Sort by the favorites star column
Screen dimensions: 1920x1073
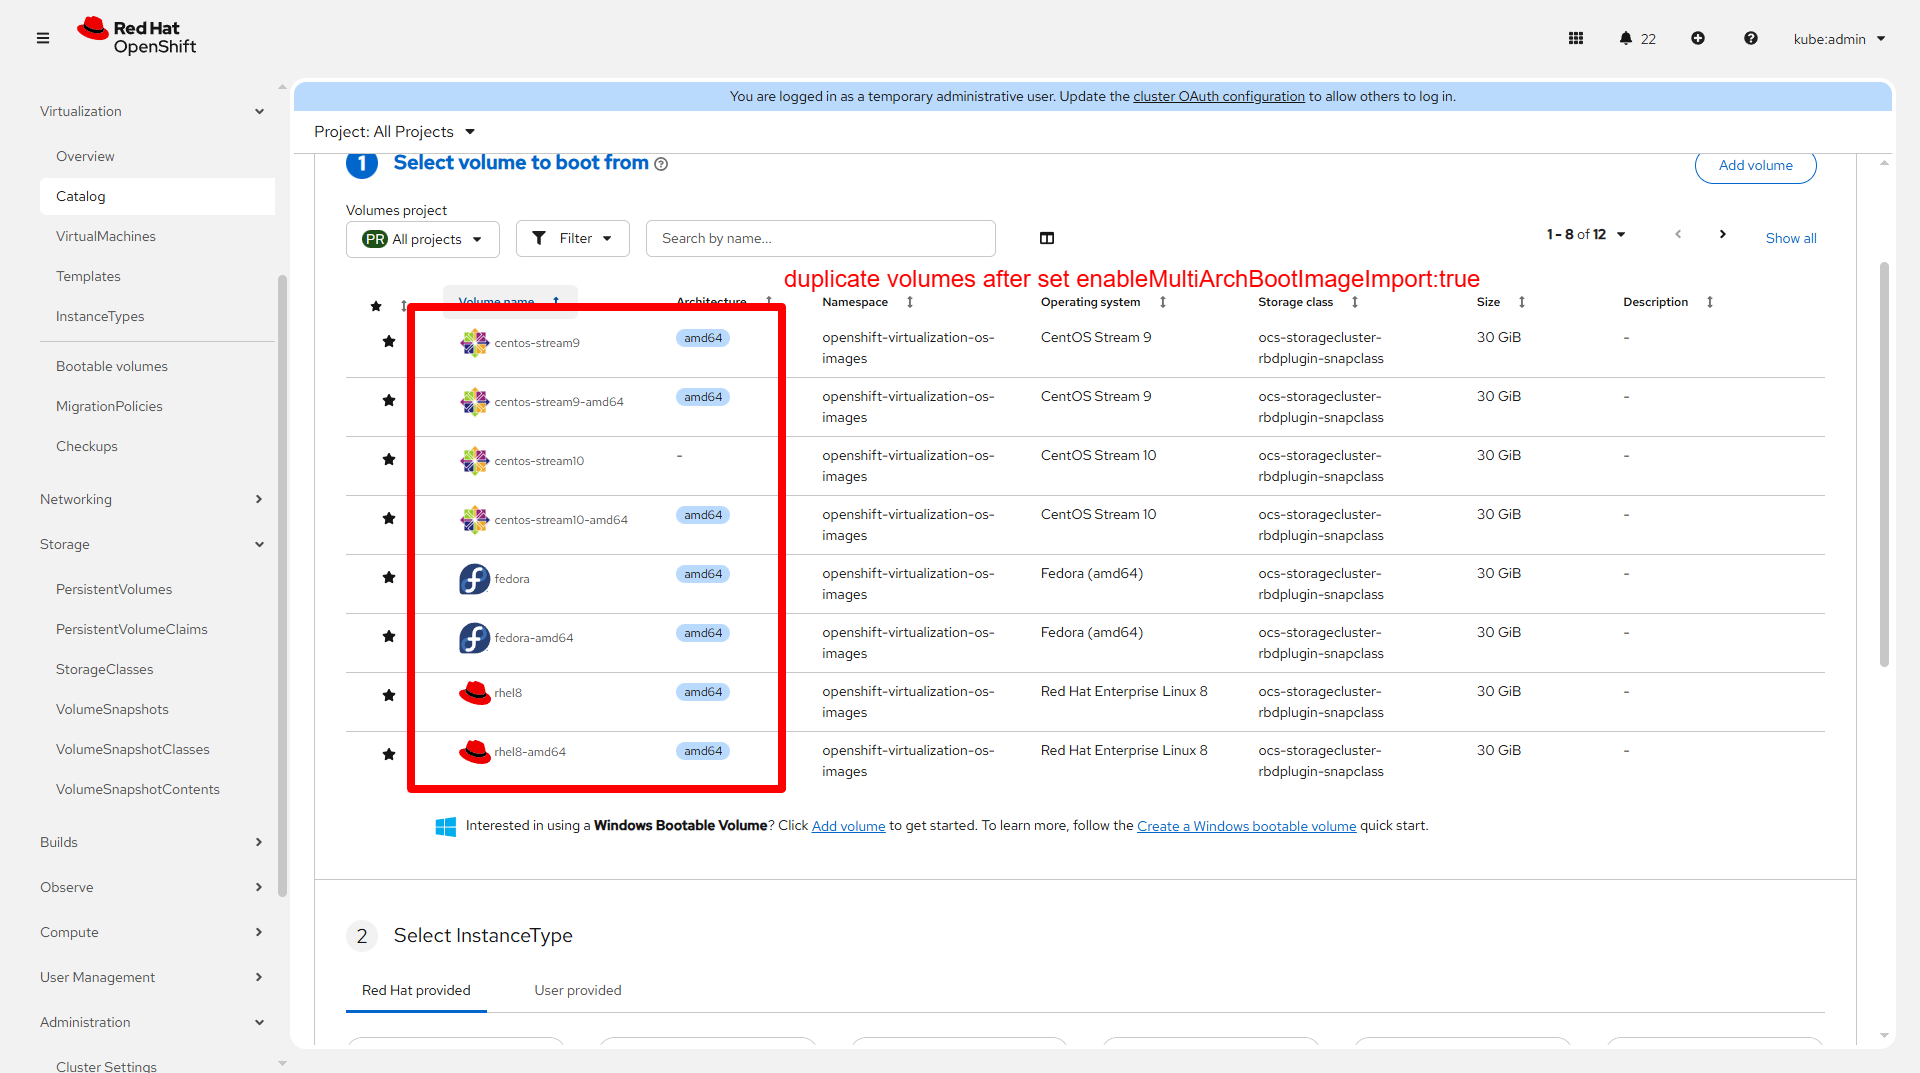403,306
